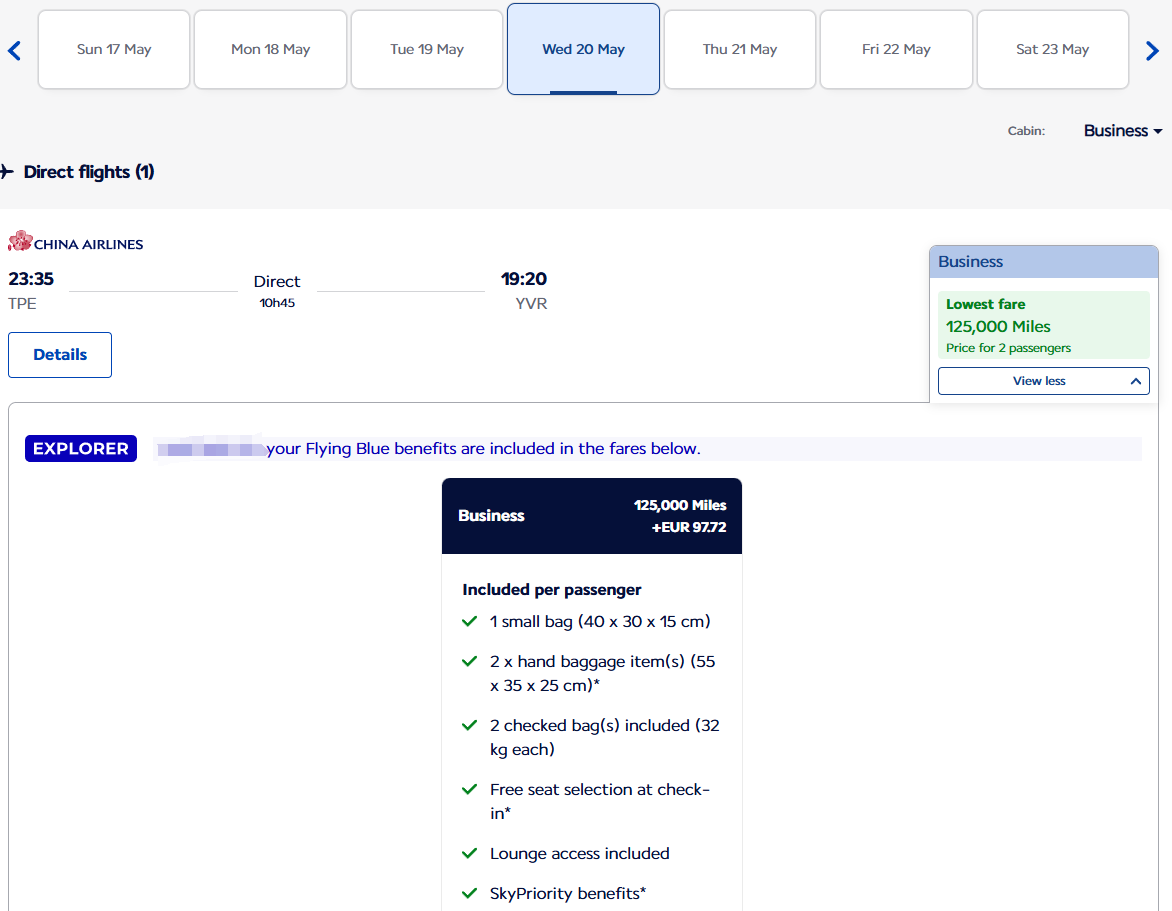Collapse fare details with View less
This screenshot has width=1172, height=911.
coord(1043,381)
